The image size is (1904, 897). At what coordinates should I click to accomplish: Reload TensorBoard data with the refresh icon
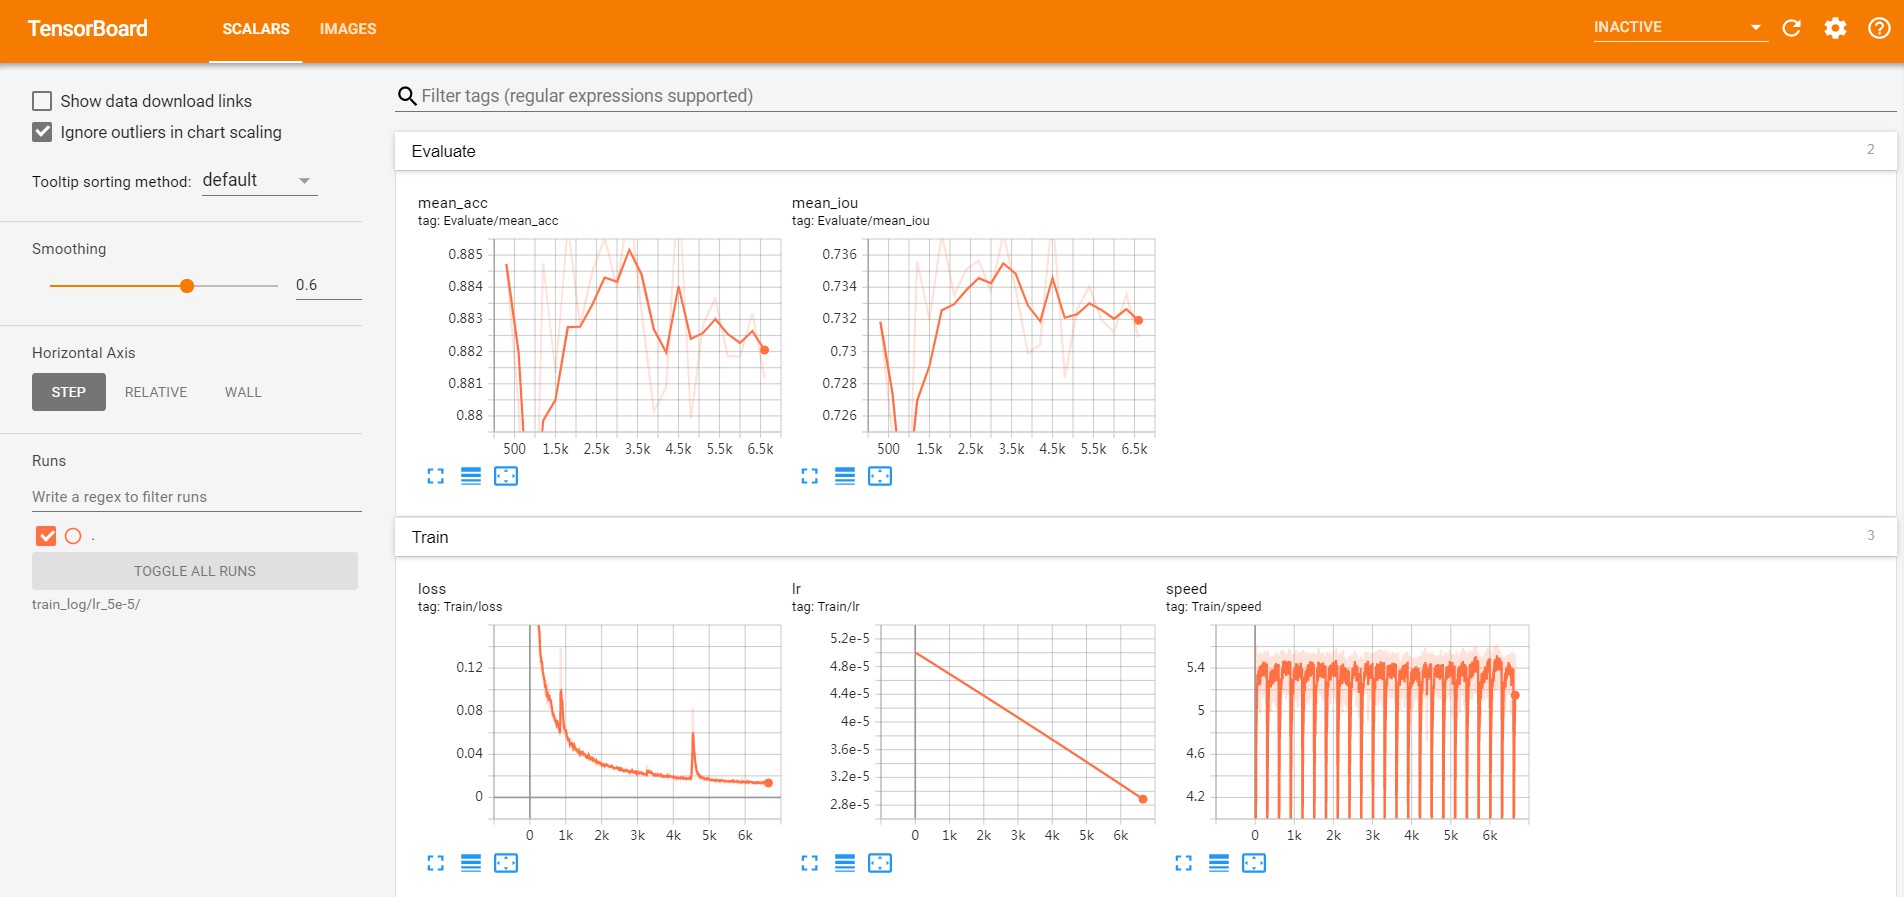(x=1791, y=28)
